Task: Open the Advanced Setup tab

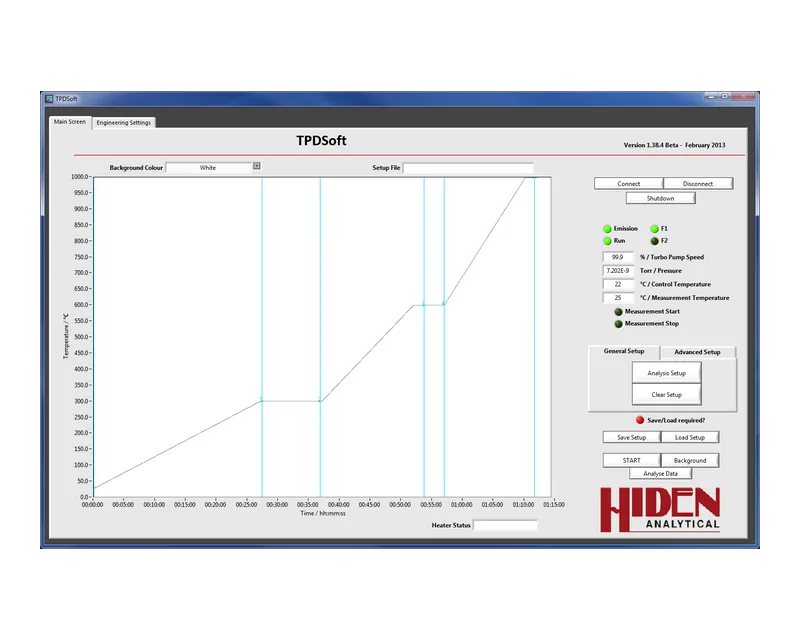Action: pyautogui.click(x=697, y=352)
